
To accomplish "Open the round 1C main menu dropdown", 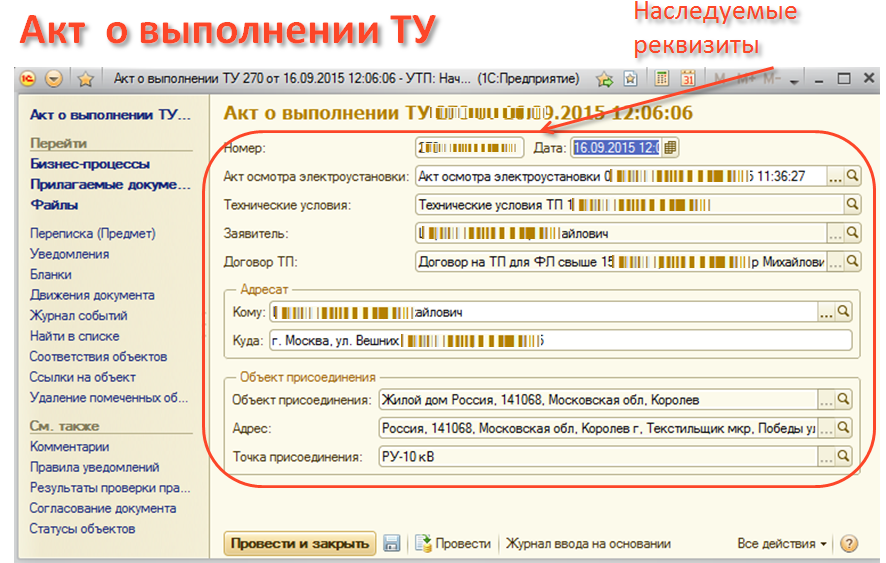I will [54, 79].
